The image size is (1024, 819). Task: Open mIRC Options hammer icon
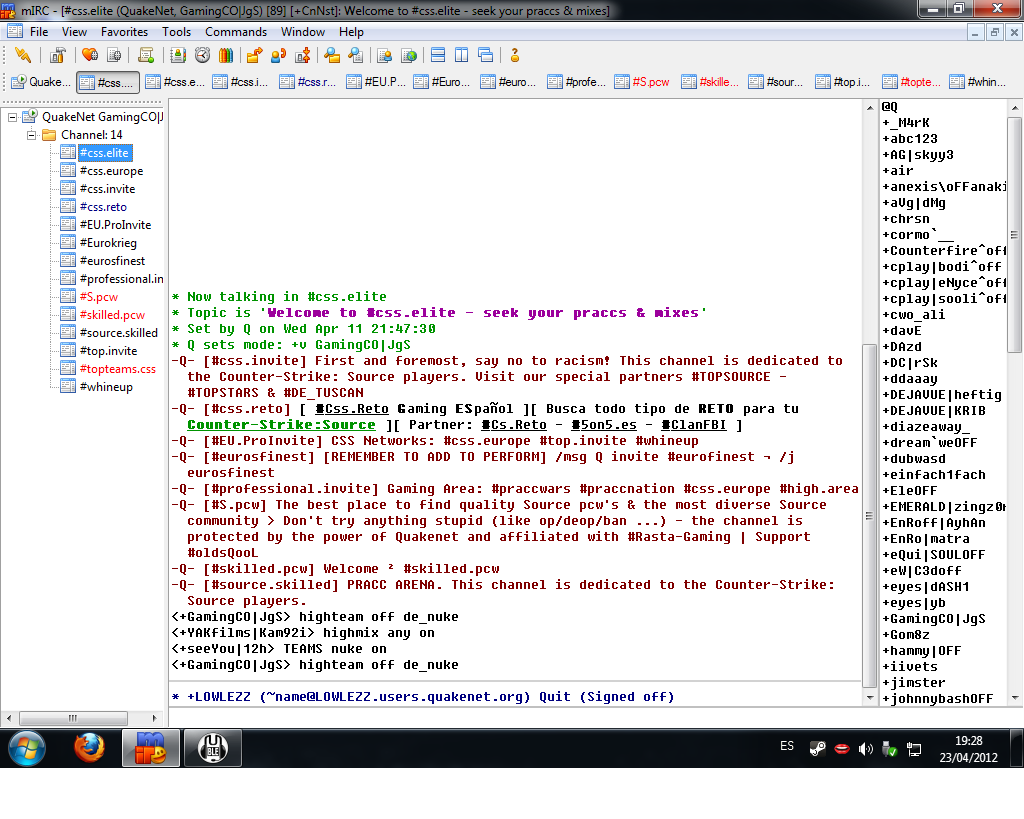(x=57, y=56)
